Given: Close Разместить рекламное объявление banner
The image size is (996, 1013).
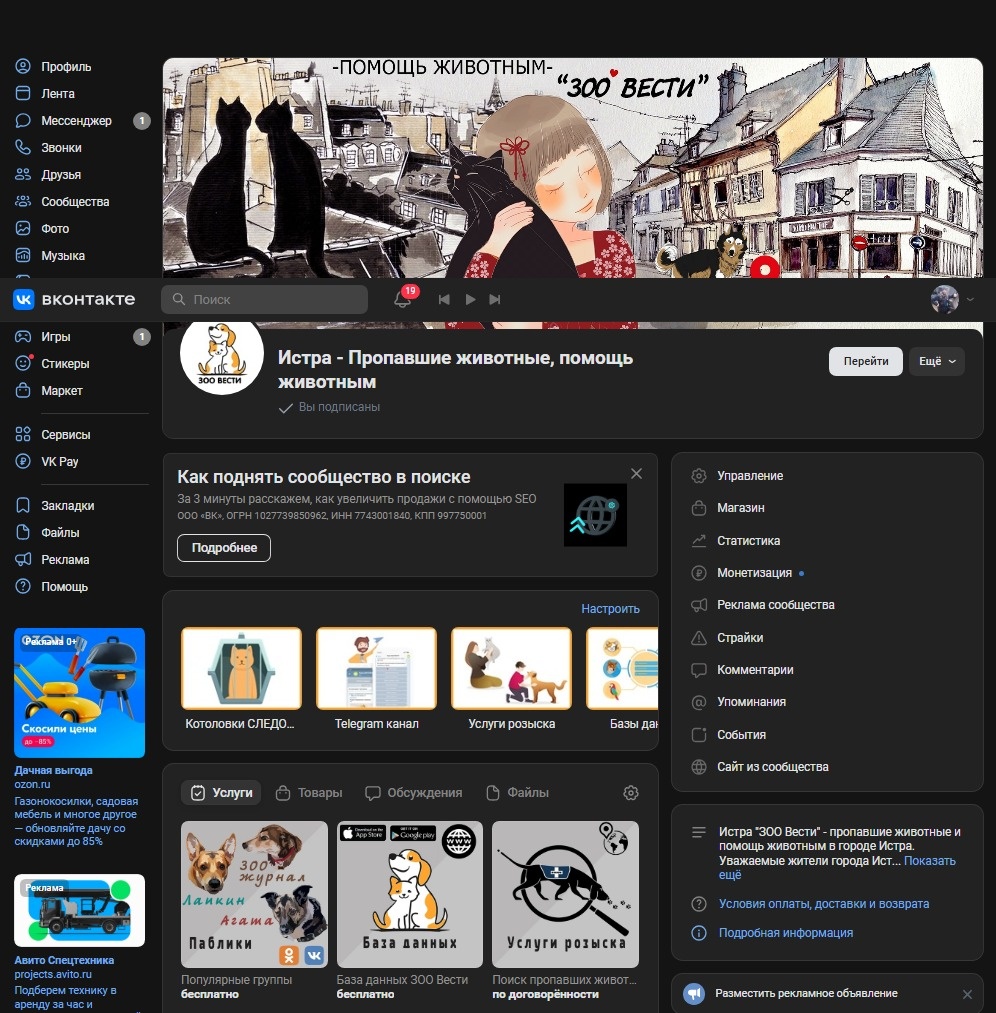Looking at the screenshot, I should click(x=967, y=994).
